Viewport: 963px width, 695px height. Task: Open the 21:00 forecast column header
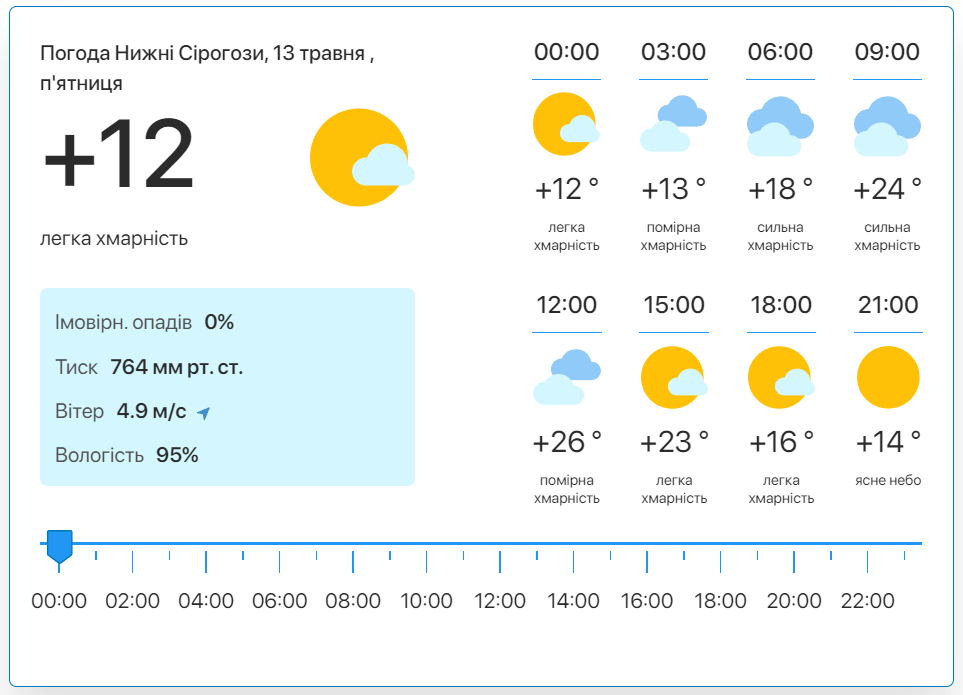[888, 305]
